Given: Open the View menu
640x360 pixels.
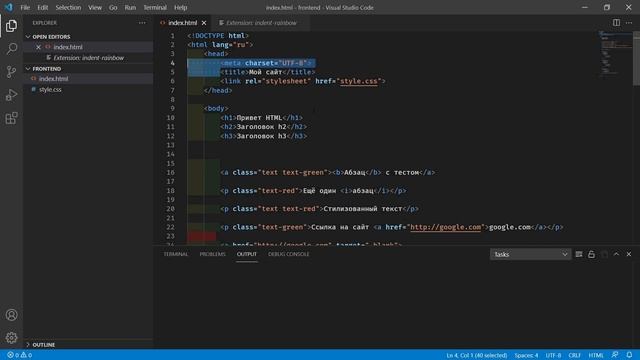Looking at the screenshot, I should click(x=95, y=7).
